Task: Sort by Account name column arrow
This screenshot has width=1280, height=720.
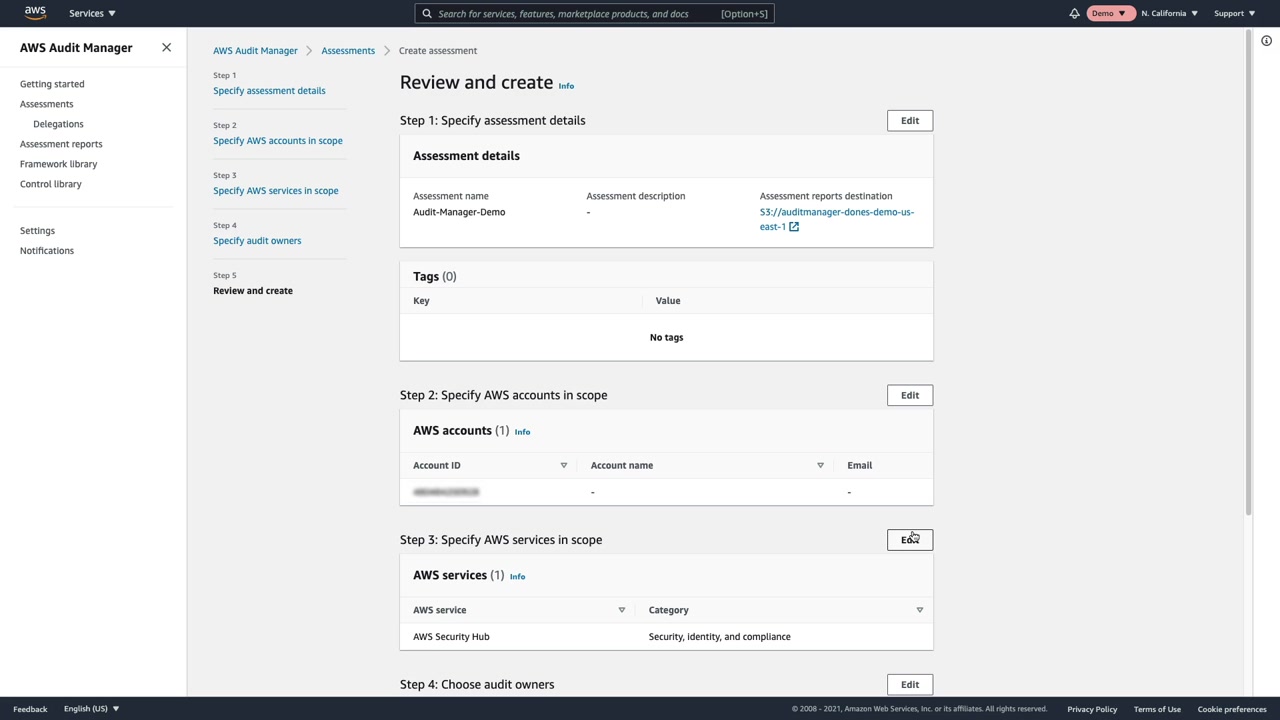Action: 820,465
